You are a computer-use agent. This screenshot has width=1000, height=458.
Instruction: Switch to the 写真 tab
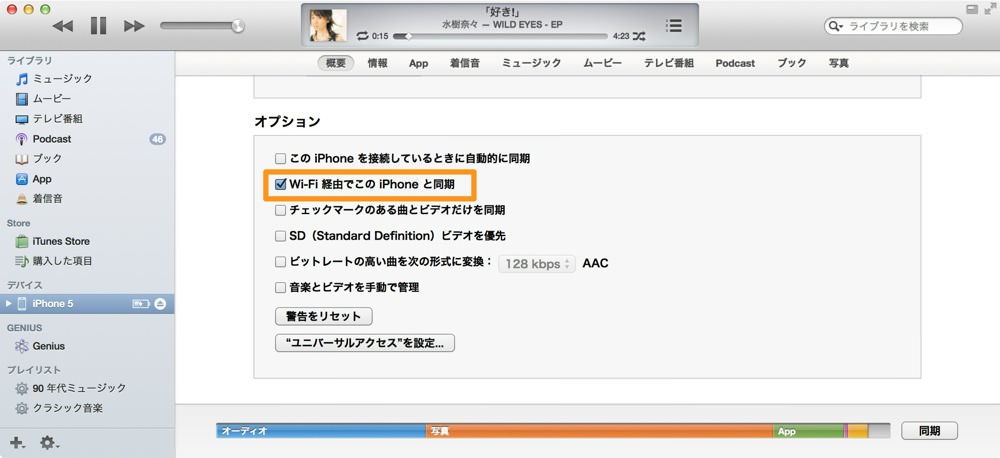(839, 63)
